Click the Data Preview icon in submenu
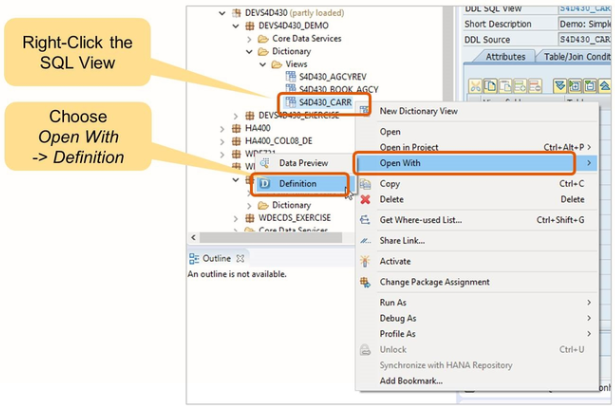The width and height of the screenshot is (615, 406). (265, 162)
